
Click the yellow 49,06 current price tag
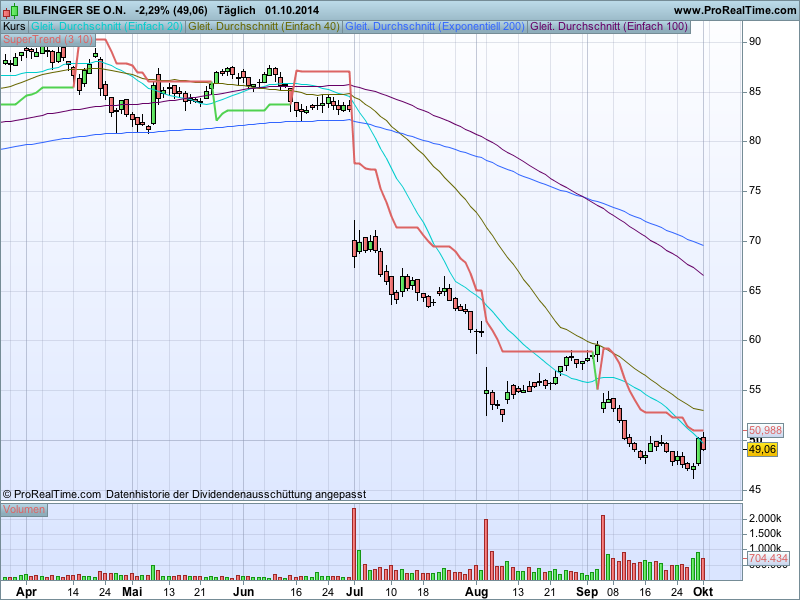(762, 450)
